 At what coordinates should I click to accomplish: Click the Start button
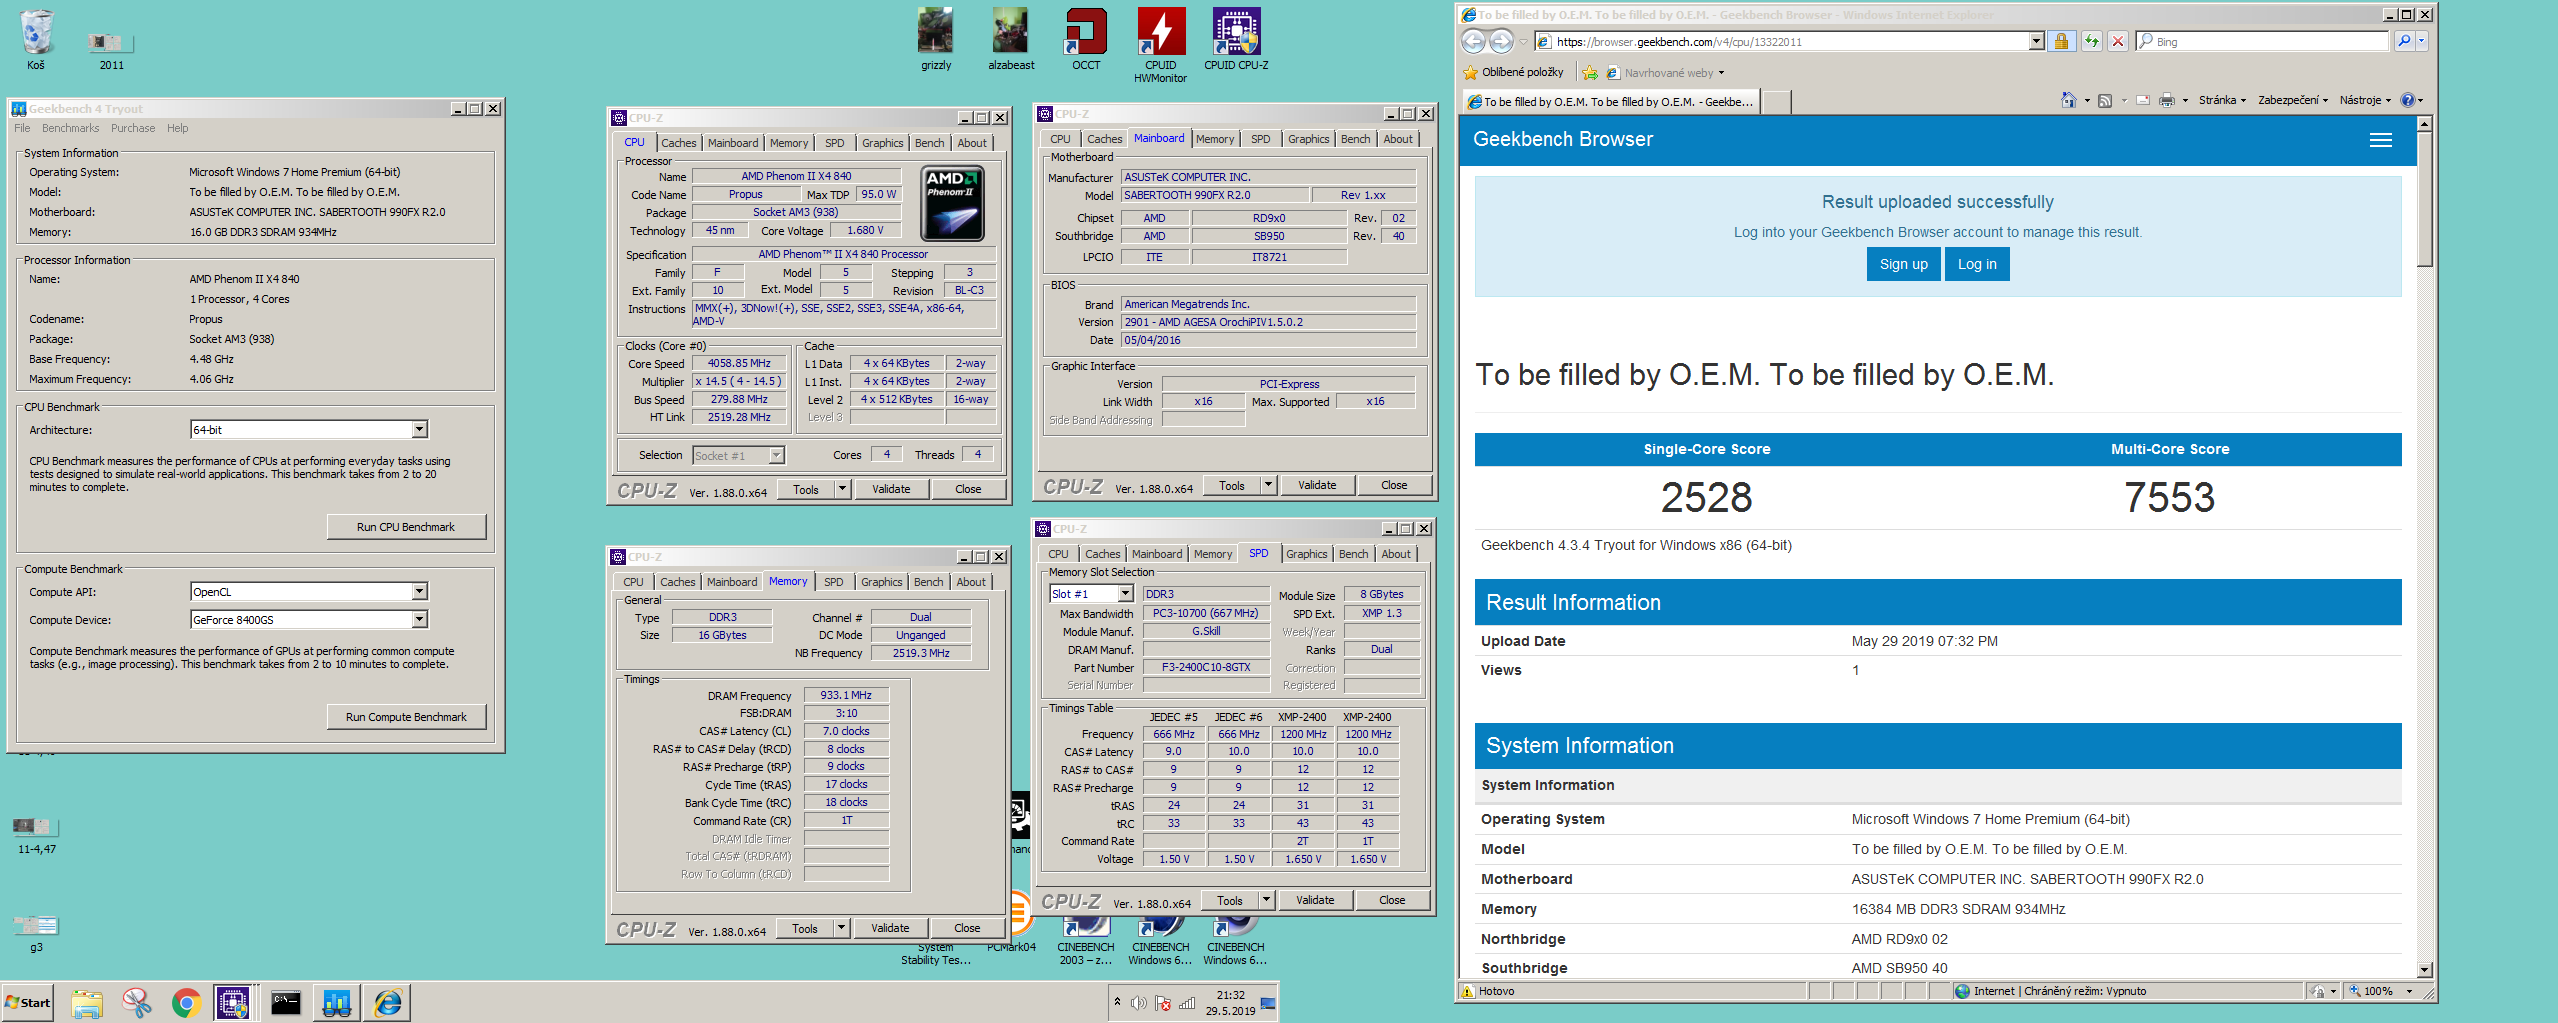[28, 1002]
